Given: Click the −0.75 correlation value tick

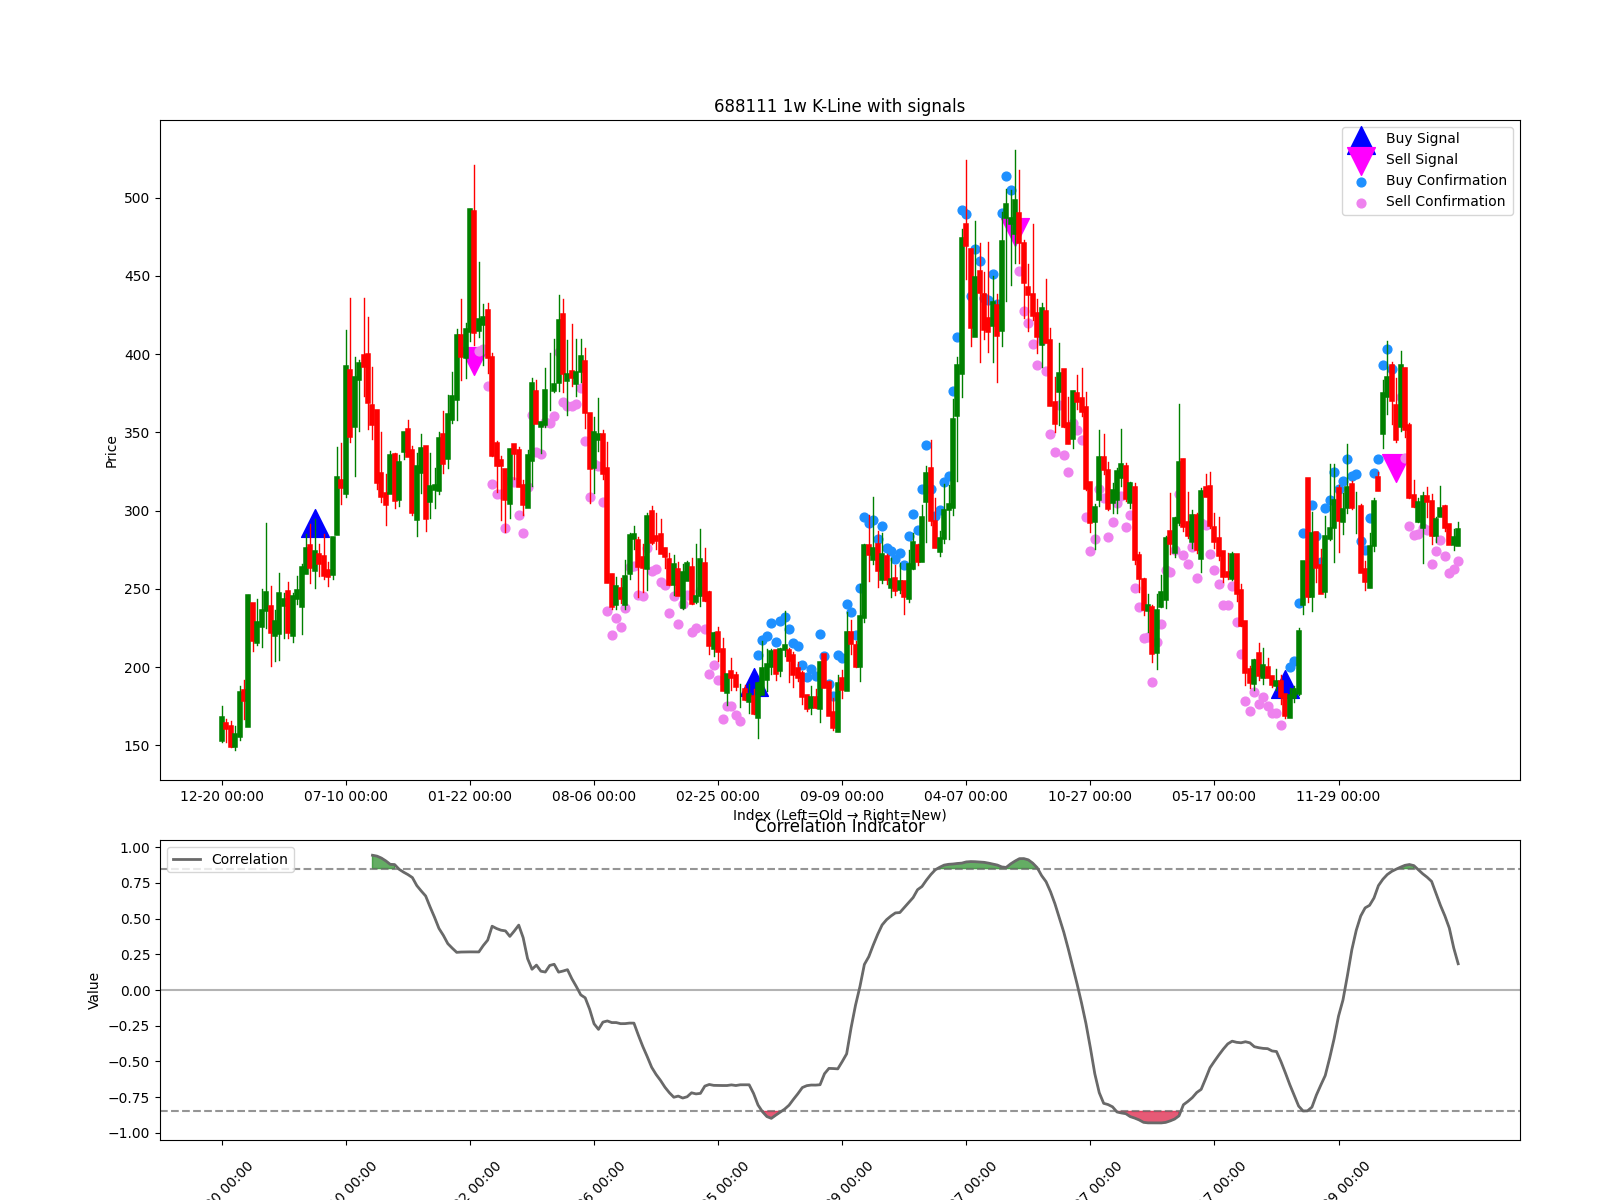Looking at the screenshot, I should tap(129, 1098).
